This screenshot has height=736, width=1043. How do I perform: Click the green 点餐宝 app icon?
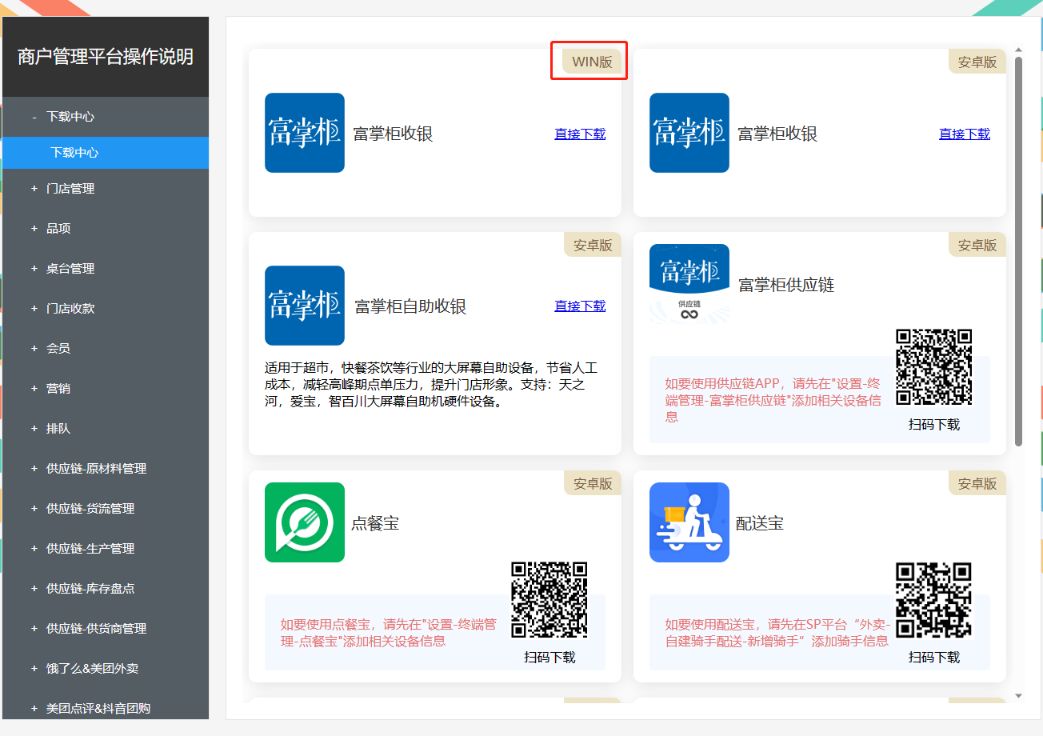pyautogui.click(x=305, y=522)
